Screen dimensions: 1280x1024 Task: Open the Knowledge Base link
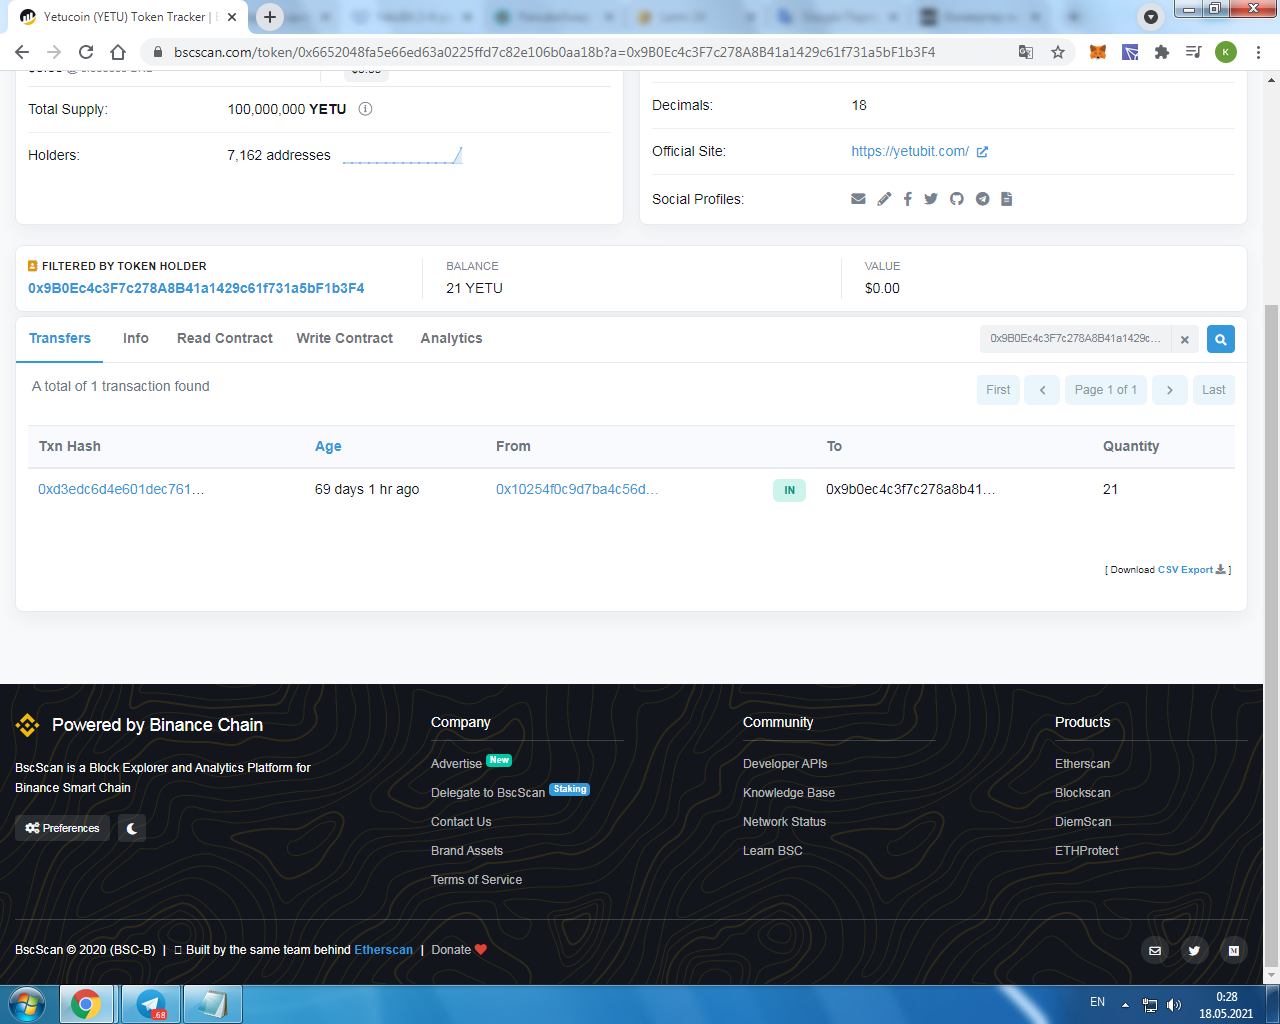pos(789,793)
